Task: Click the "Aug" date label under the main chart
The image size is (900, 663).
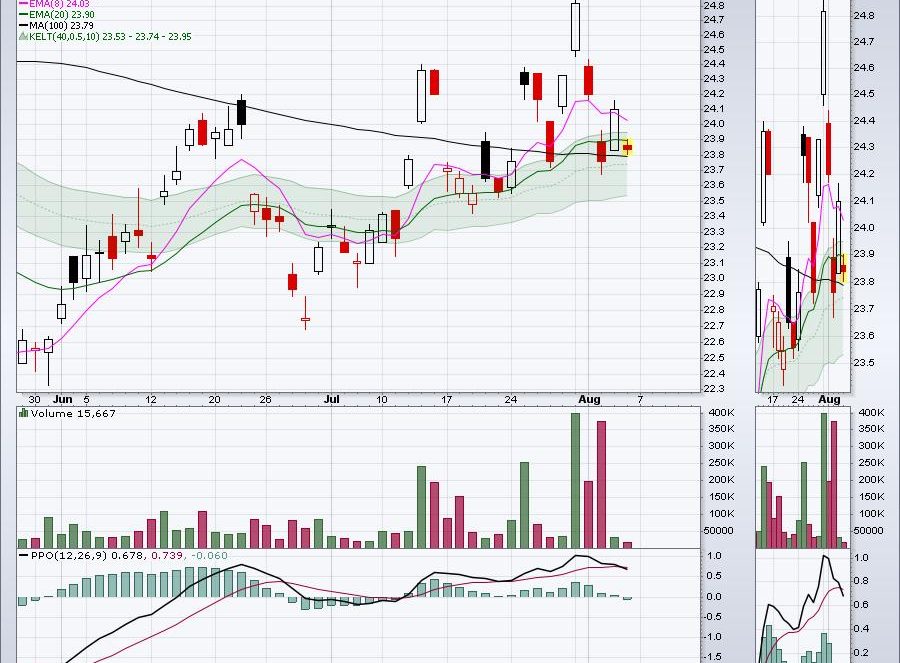Action: (589, 400)
